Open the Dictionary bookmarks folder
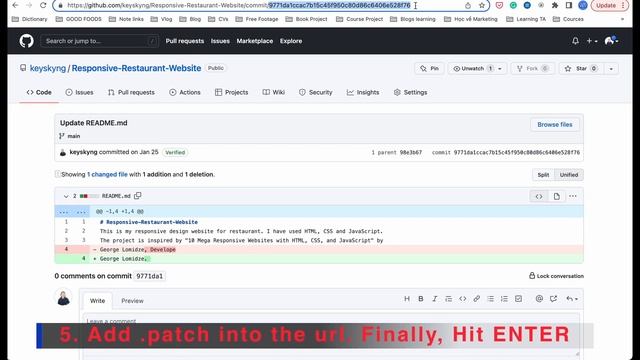This screenshot has height=360, width=640. [30, 19]
